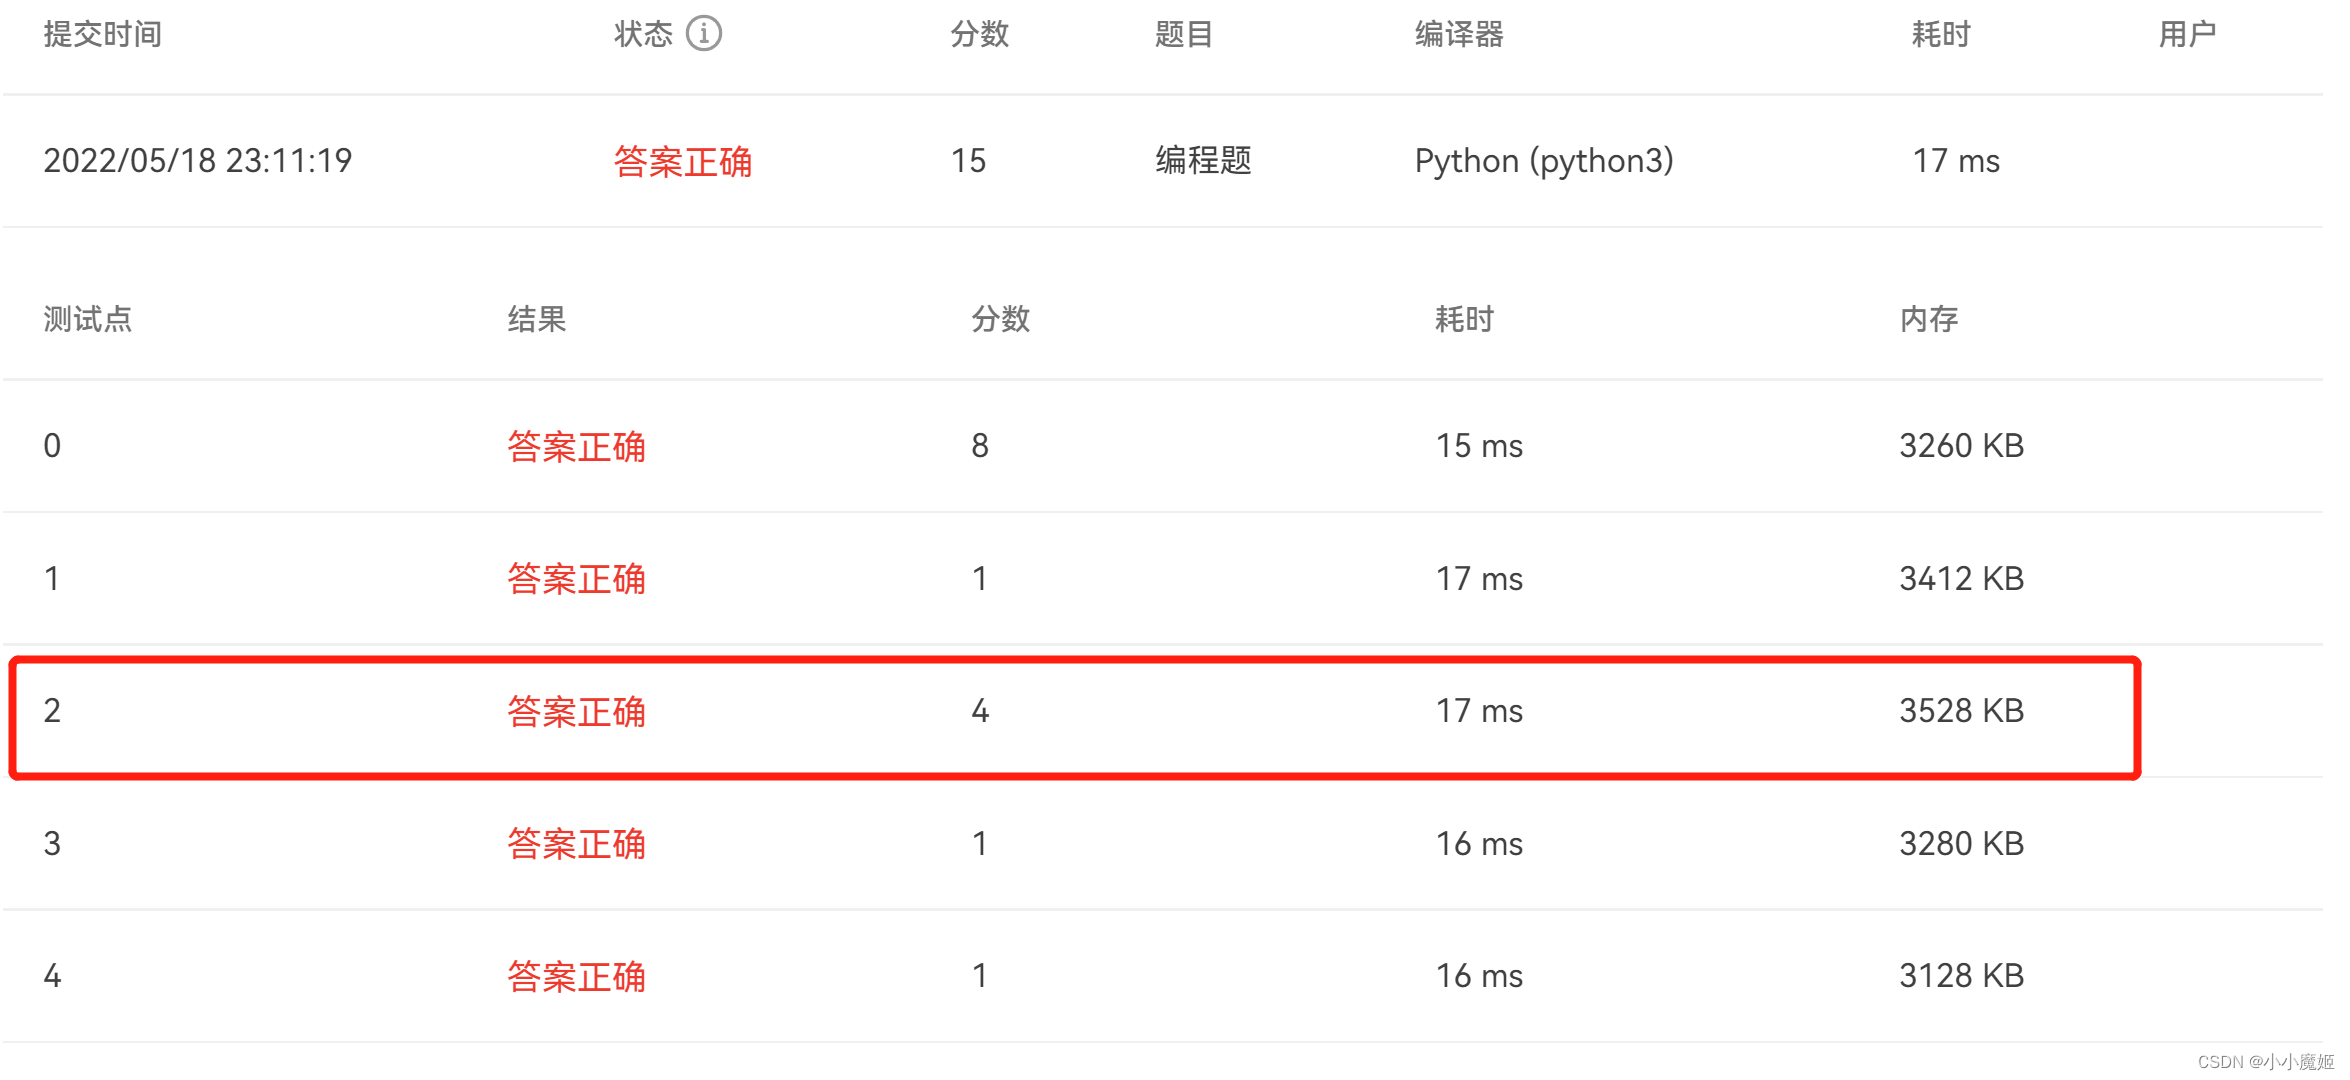Click the 测试点 column header
Viewport: 2350px width, 1080px height.
click(x=86, y=319)
